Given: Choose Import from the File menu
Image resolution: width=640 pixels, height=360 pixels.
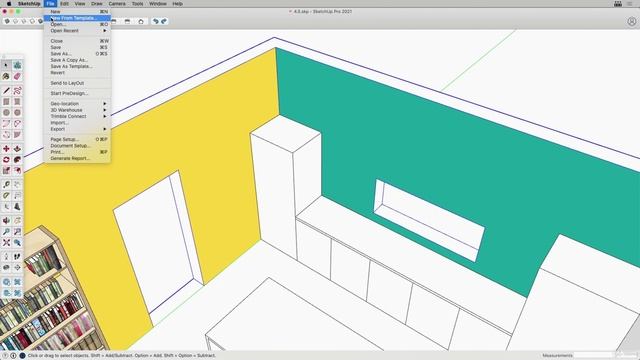Looking at the screenshot, I should 77,123.
